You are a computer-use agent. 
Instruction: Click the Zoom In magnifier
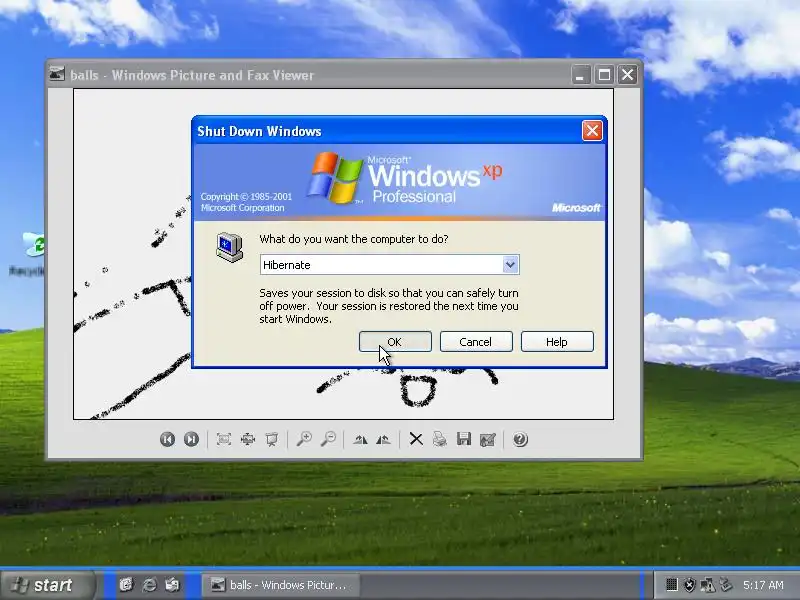(304, 439)
